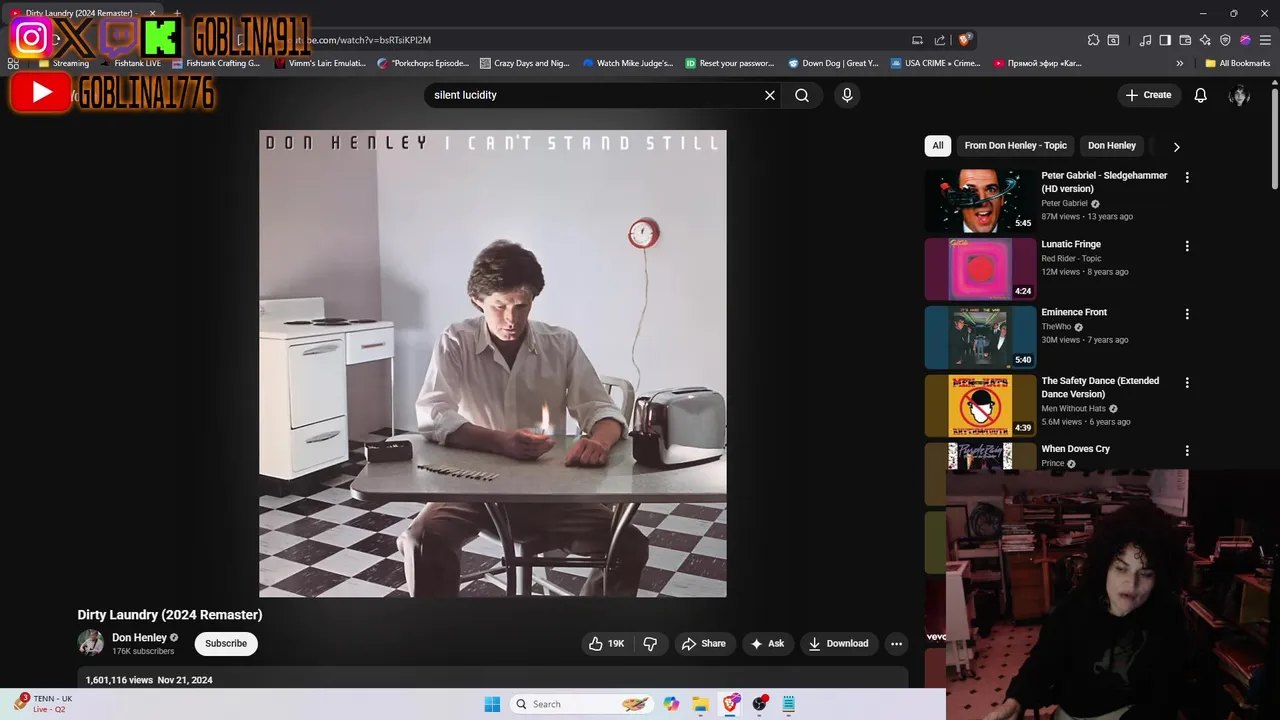Open Notepad from the taskbar
The image size is (1280, 720).
pyautogui.click(x=789, y=704)
